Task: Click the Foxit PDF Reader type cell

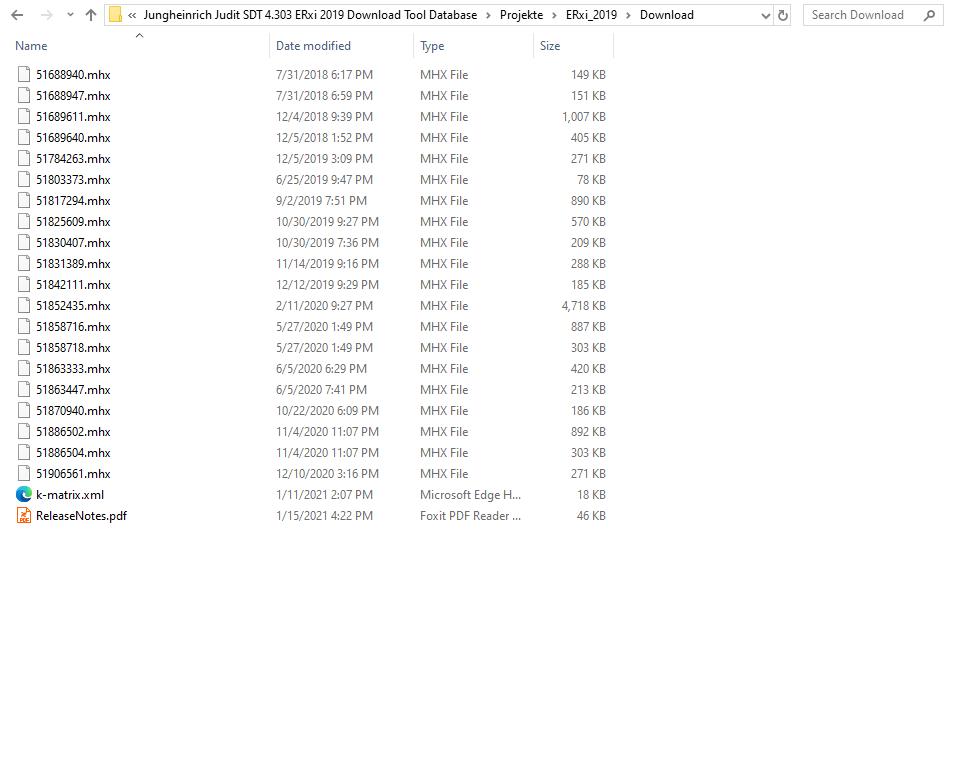Action: [470, 515]
